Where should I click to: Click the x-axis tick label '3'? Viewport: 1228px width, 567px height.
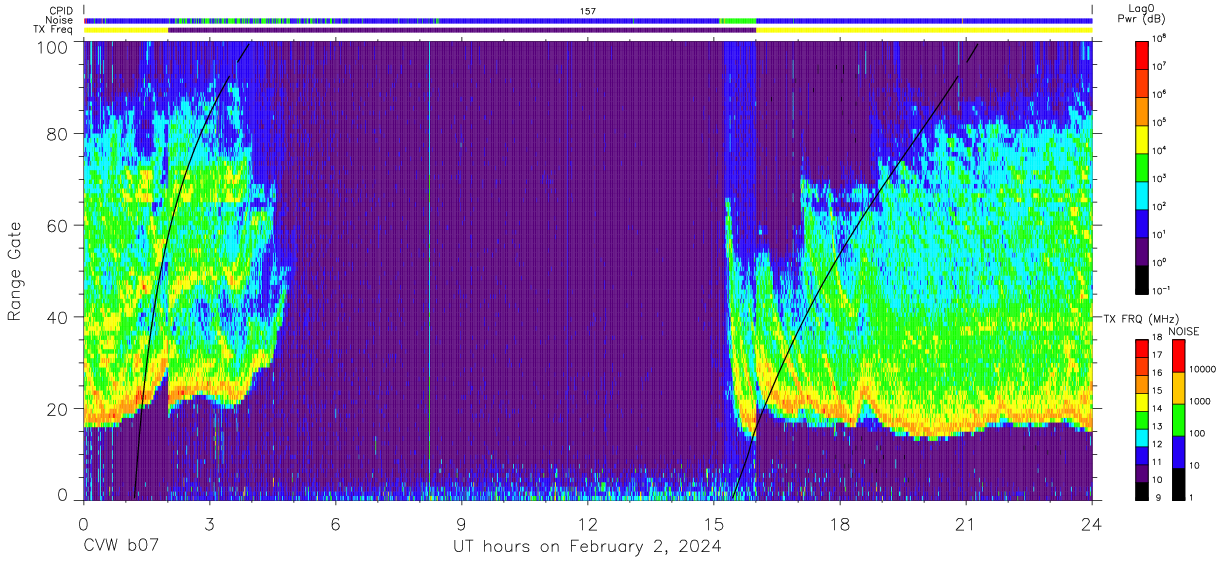210,524
